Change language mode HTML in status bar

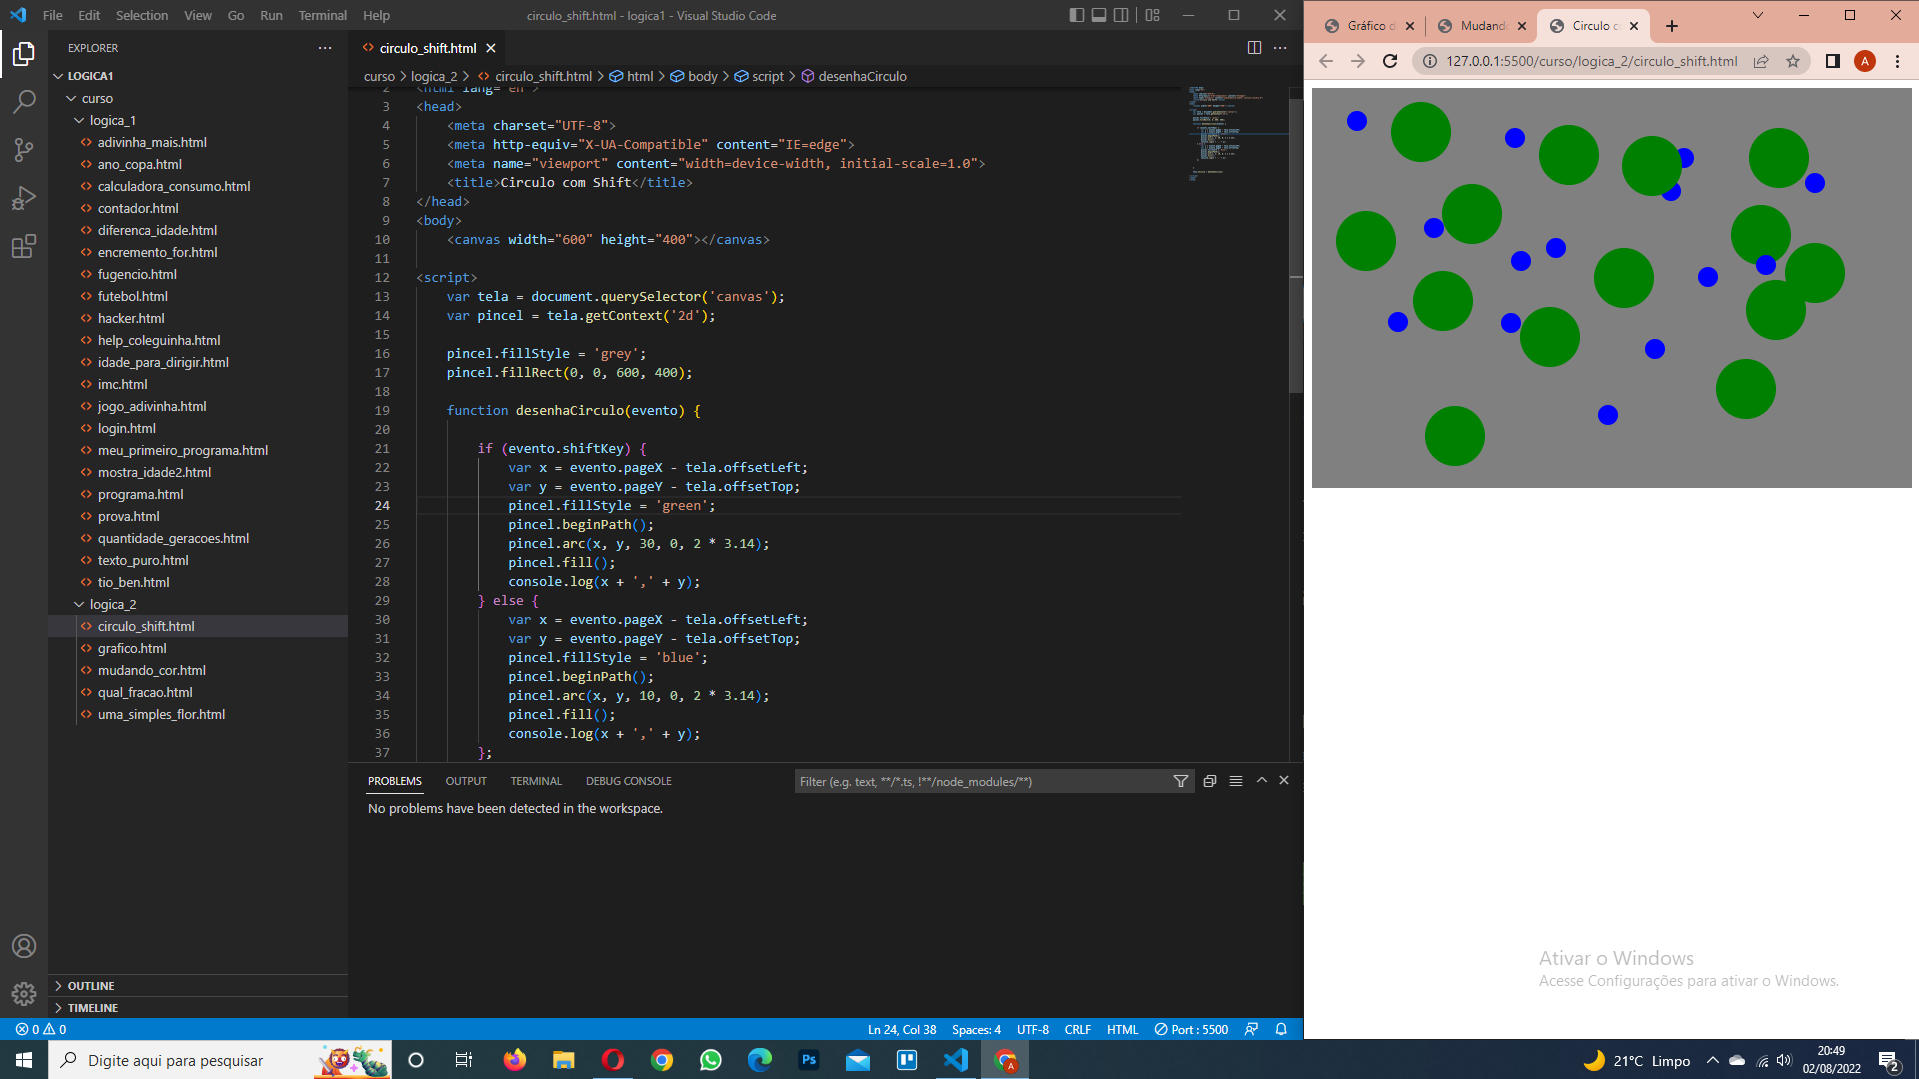point(1122,1029)
